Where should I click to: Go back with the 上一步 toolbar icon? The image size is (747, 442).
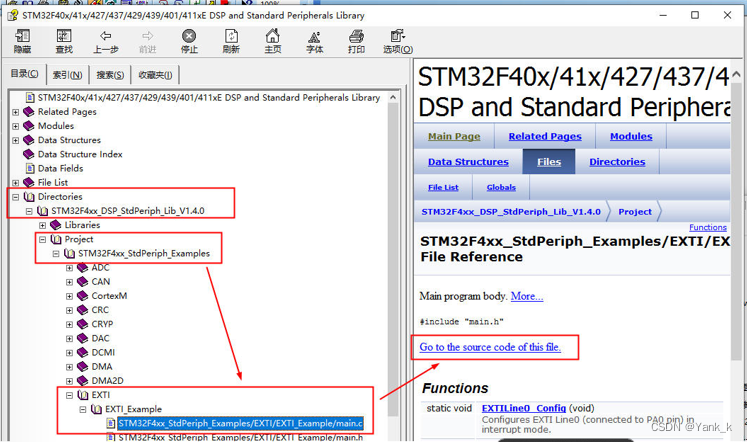[x=106, y=36]
